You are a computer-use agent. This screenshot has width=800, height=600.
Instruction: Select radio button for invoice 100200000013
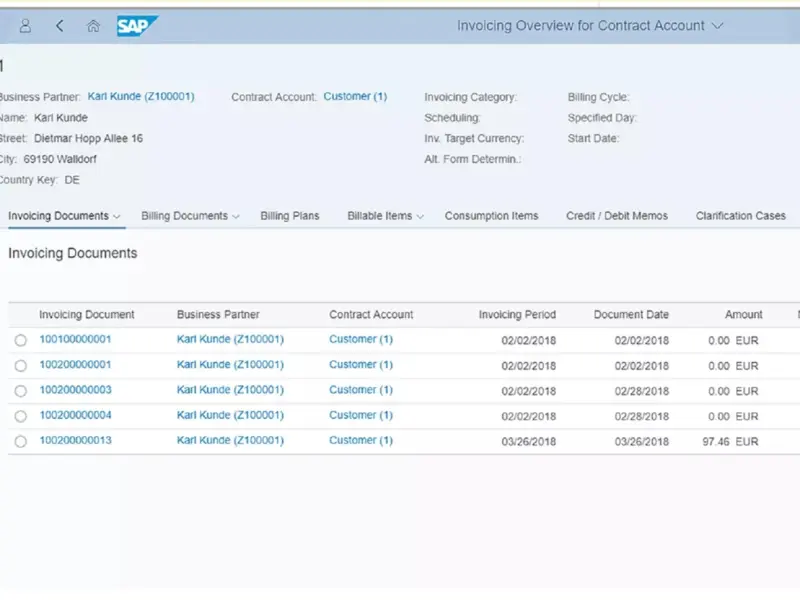coord(21,441)
